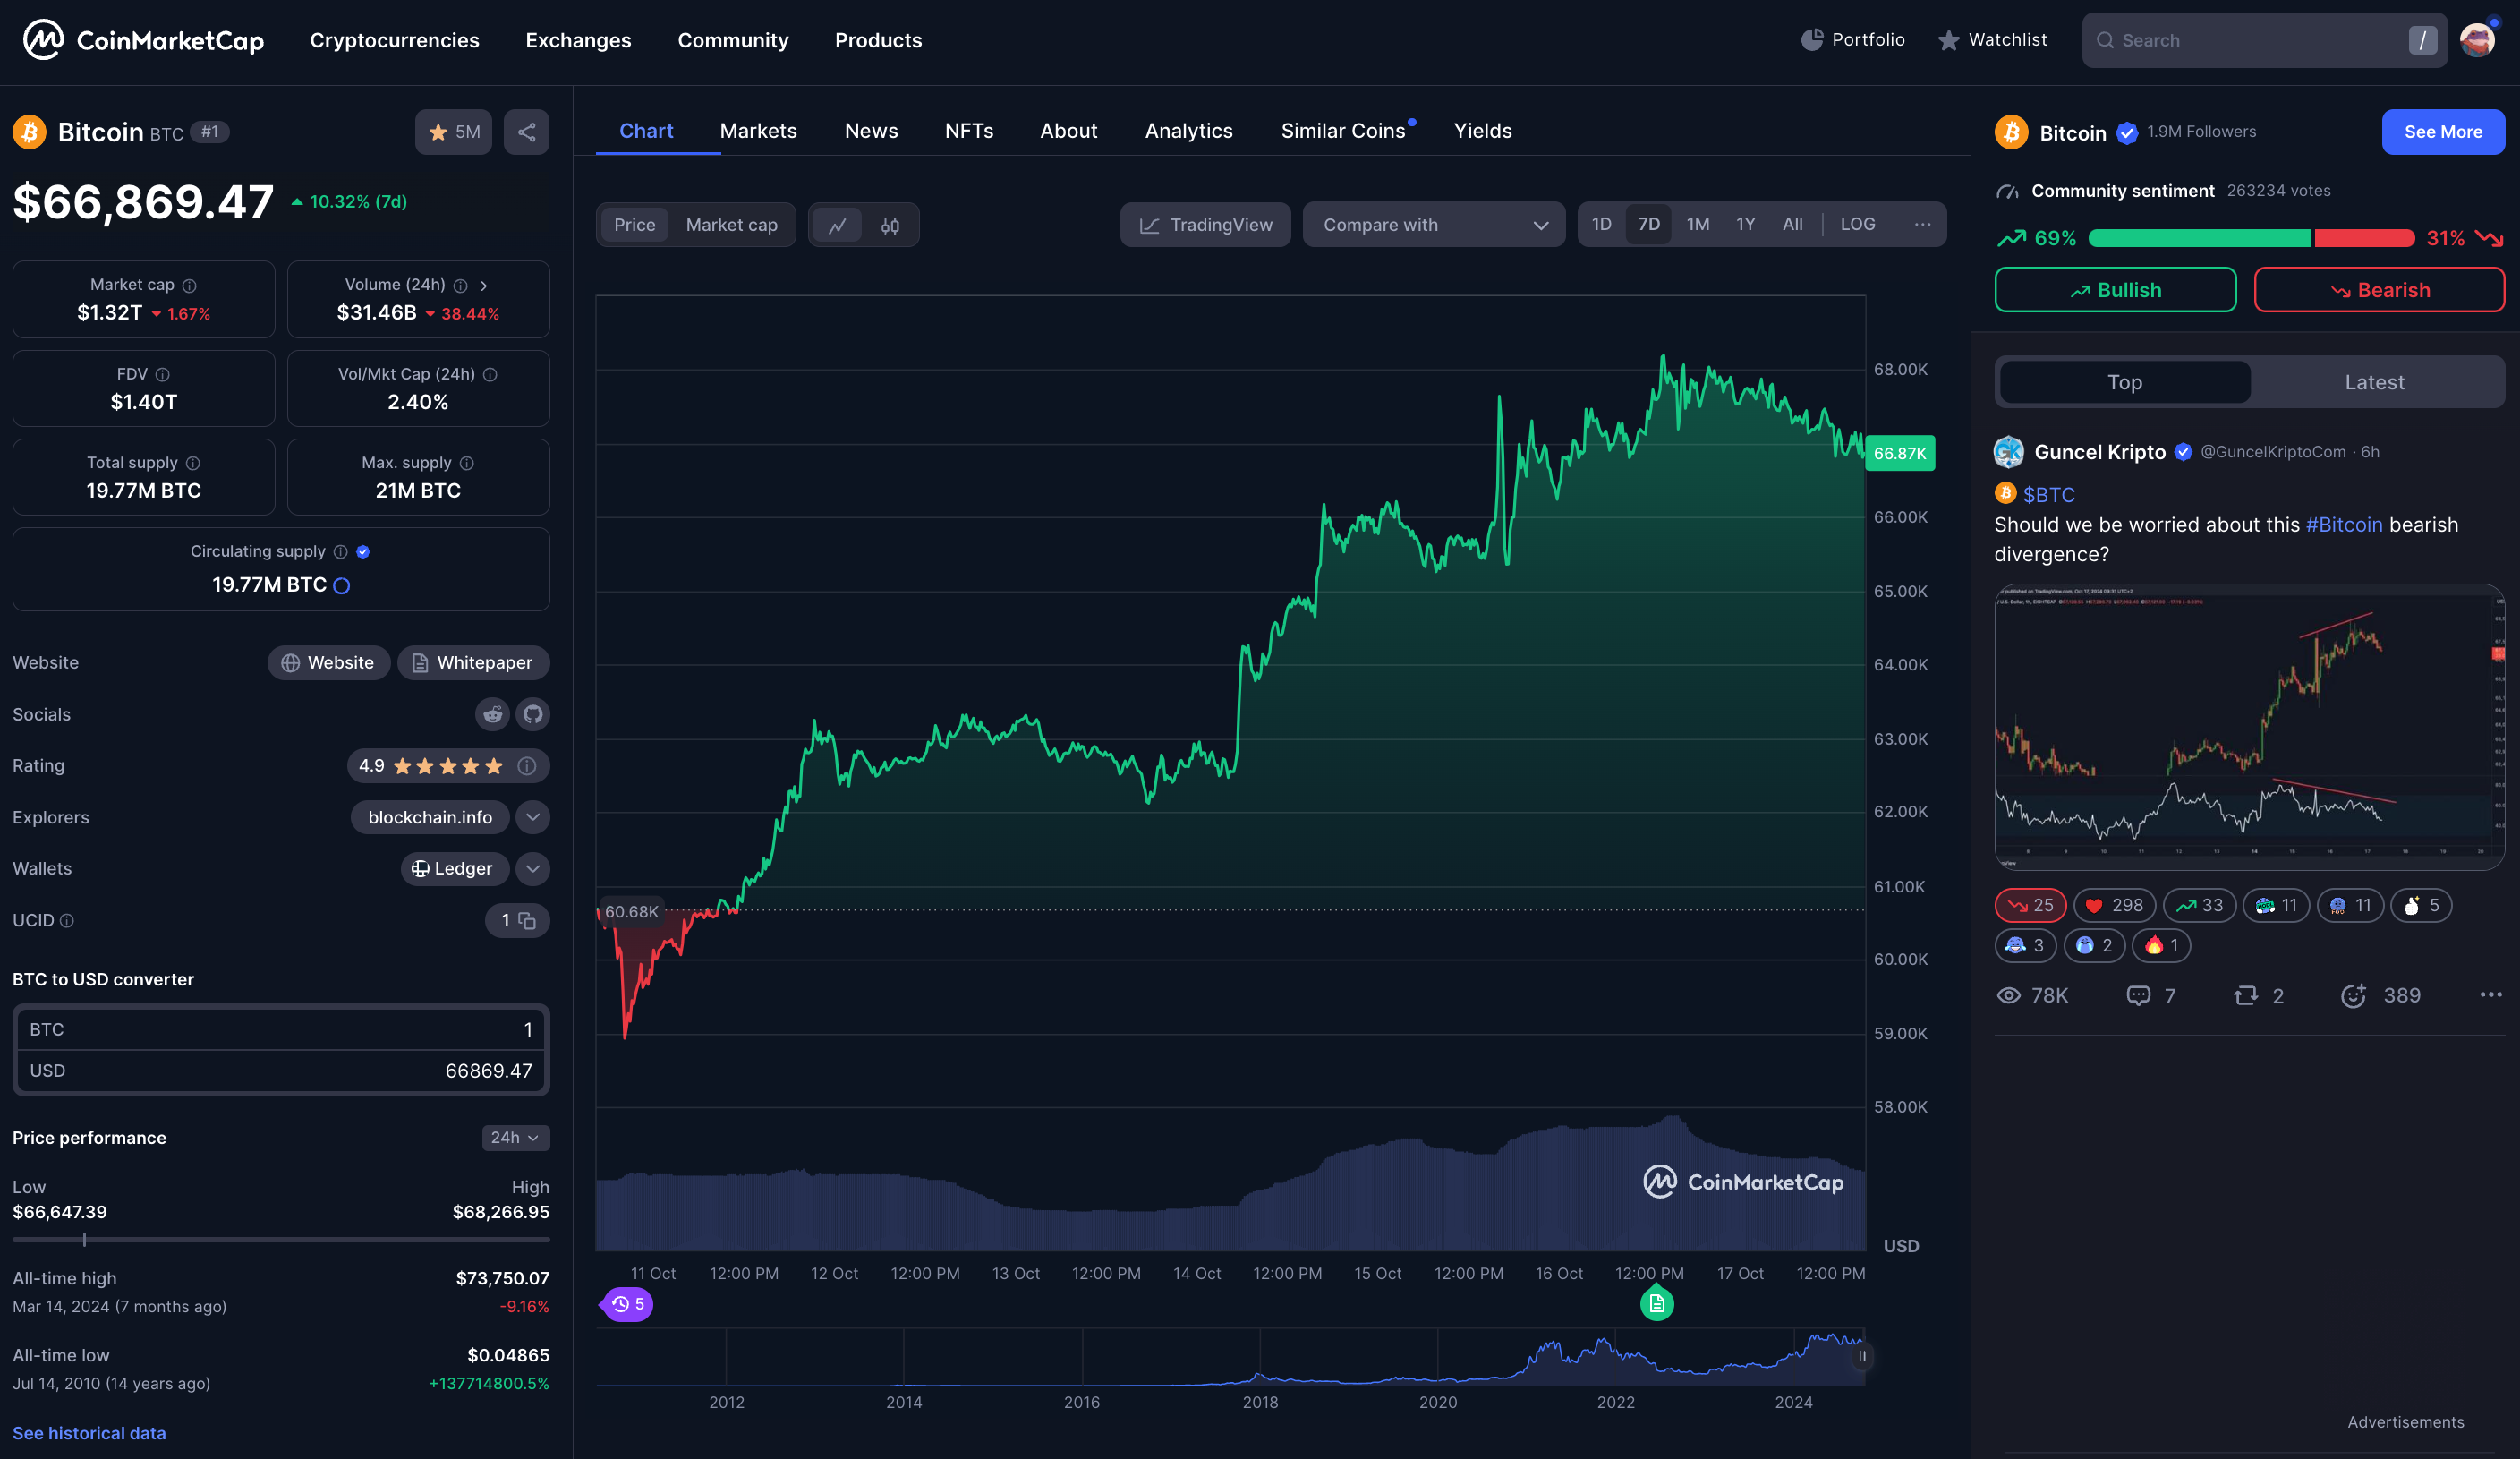Switch to candlestick chart icon
This screenshot has height=1459, width=2520.
click(x=890, y=225)
